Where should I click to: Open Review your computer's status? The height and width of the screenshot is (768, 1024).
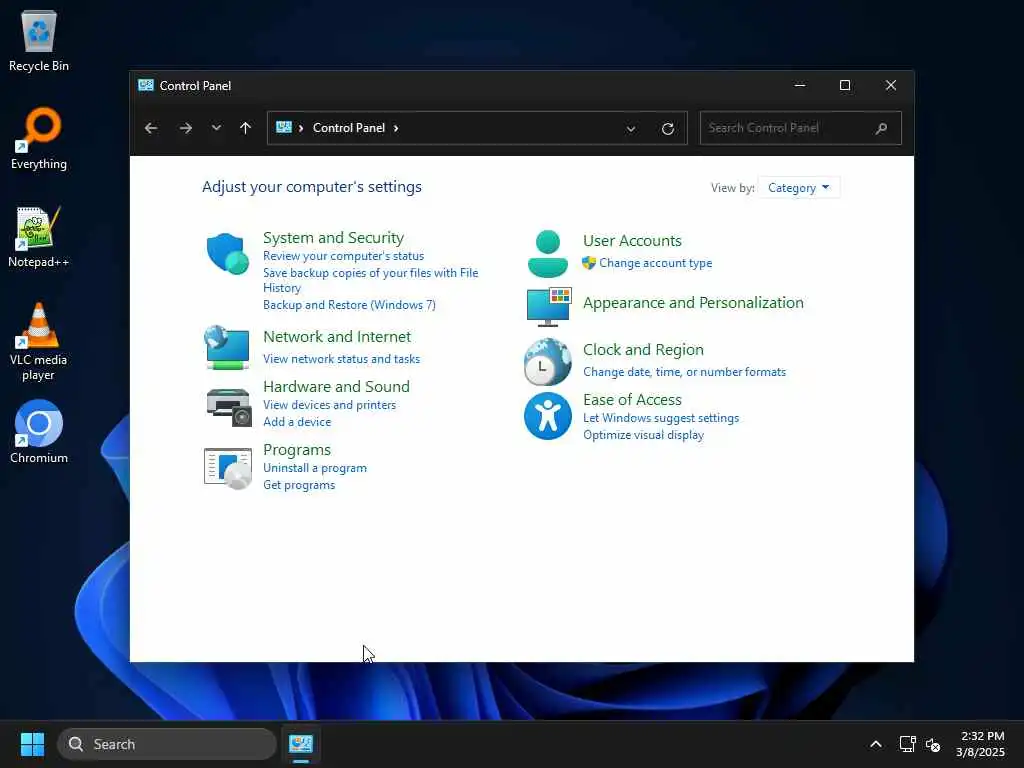[x=344, y=256]
